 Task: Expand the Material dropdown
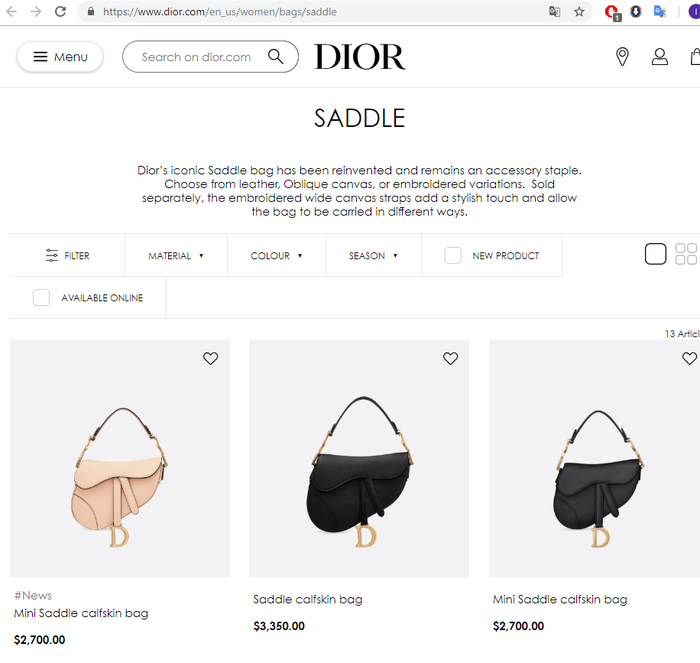coord(176,255)
